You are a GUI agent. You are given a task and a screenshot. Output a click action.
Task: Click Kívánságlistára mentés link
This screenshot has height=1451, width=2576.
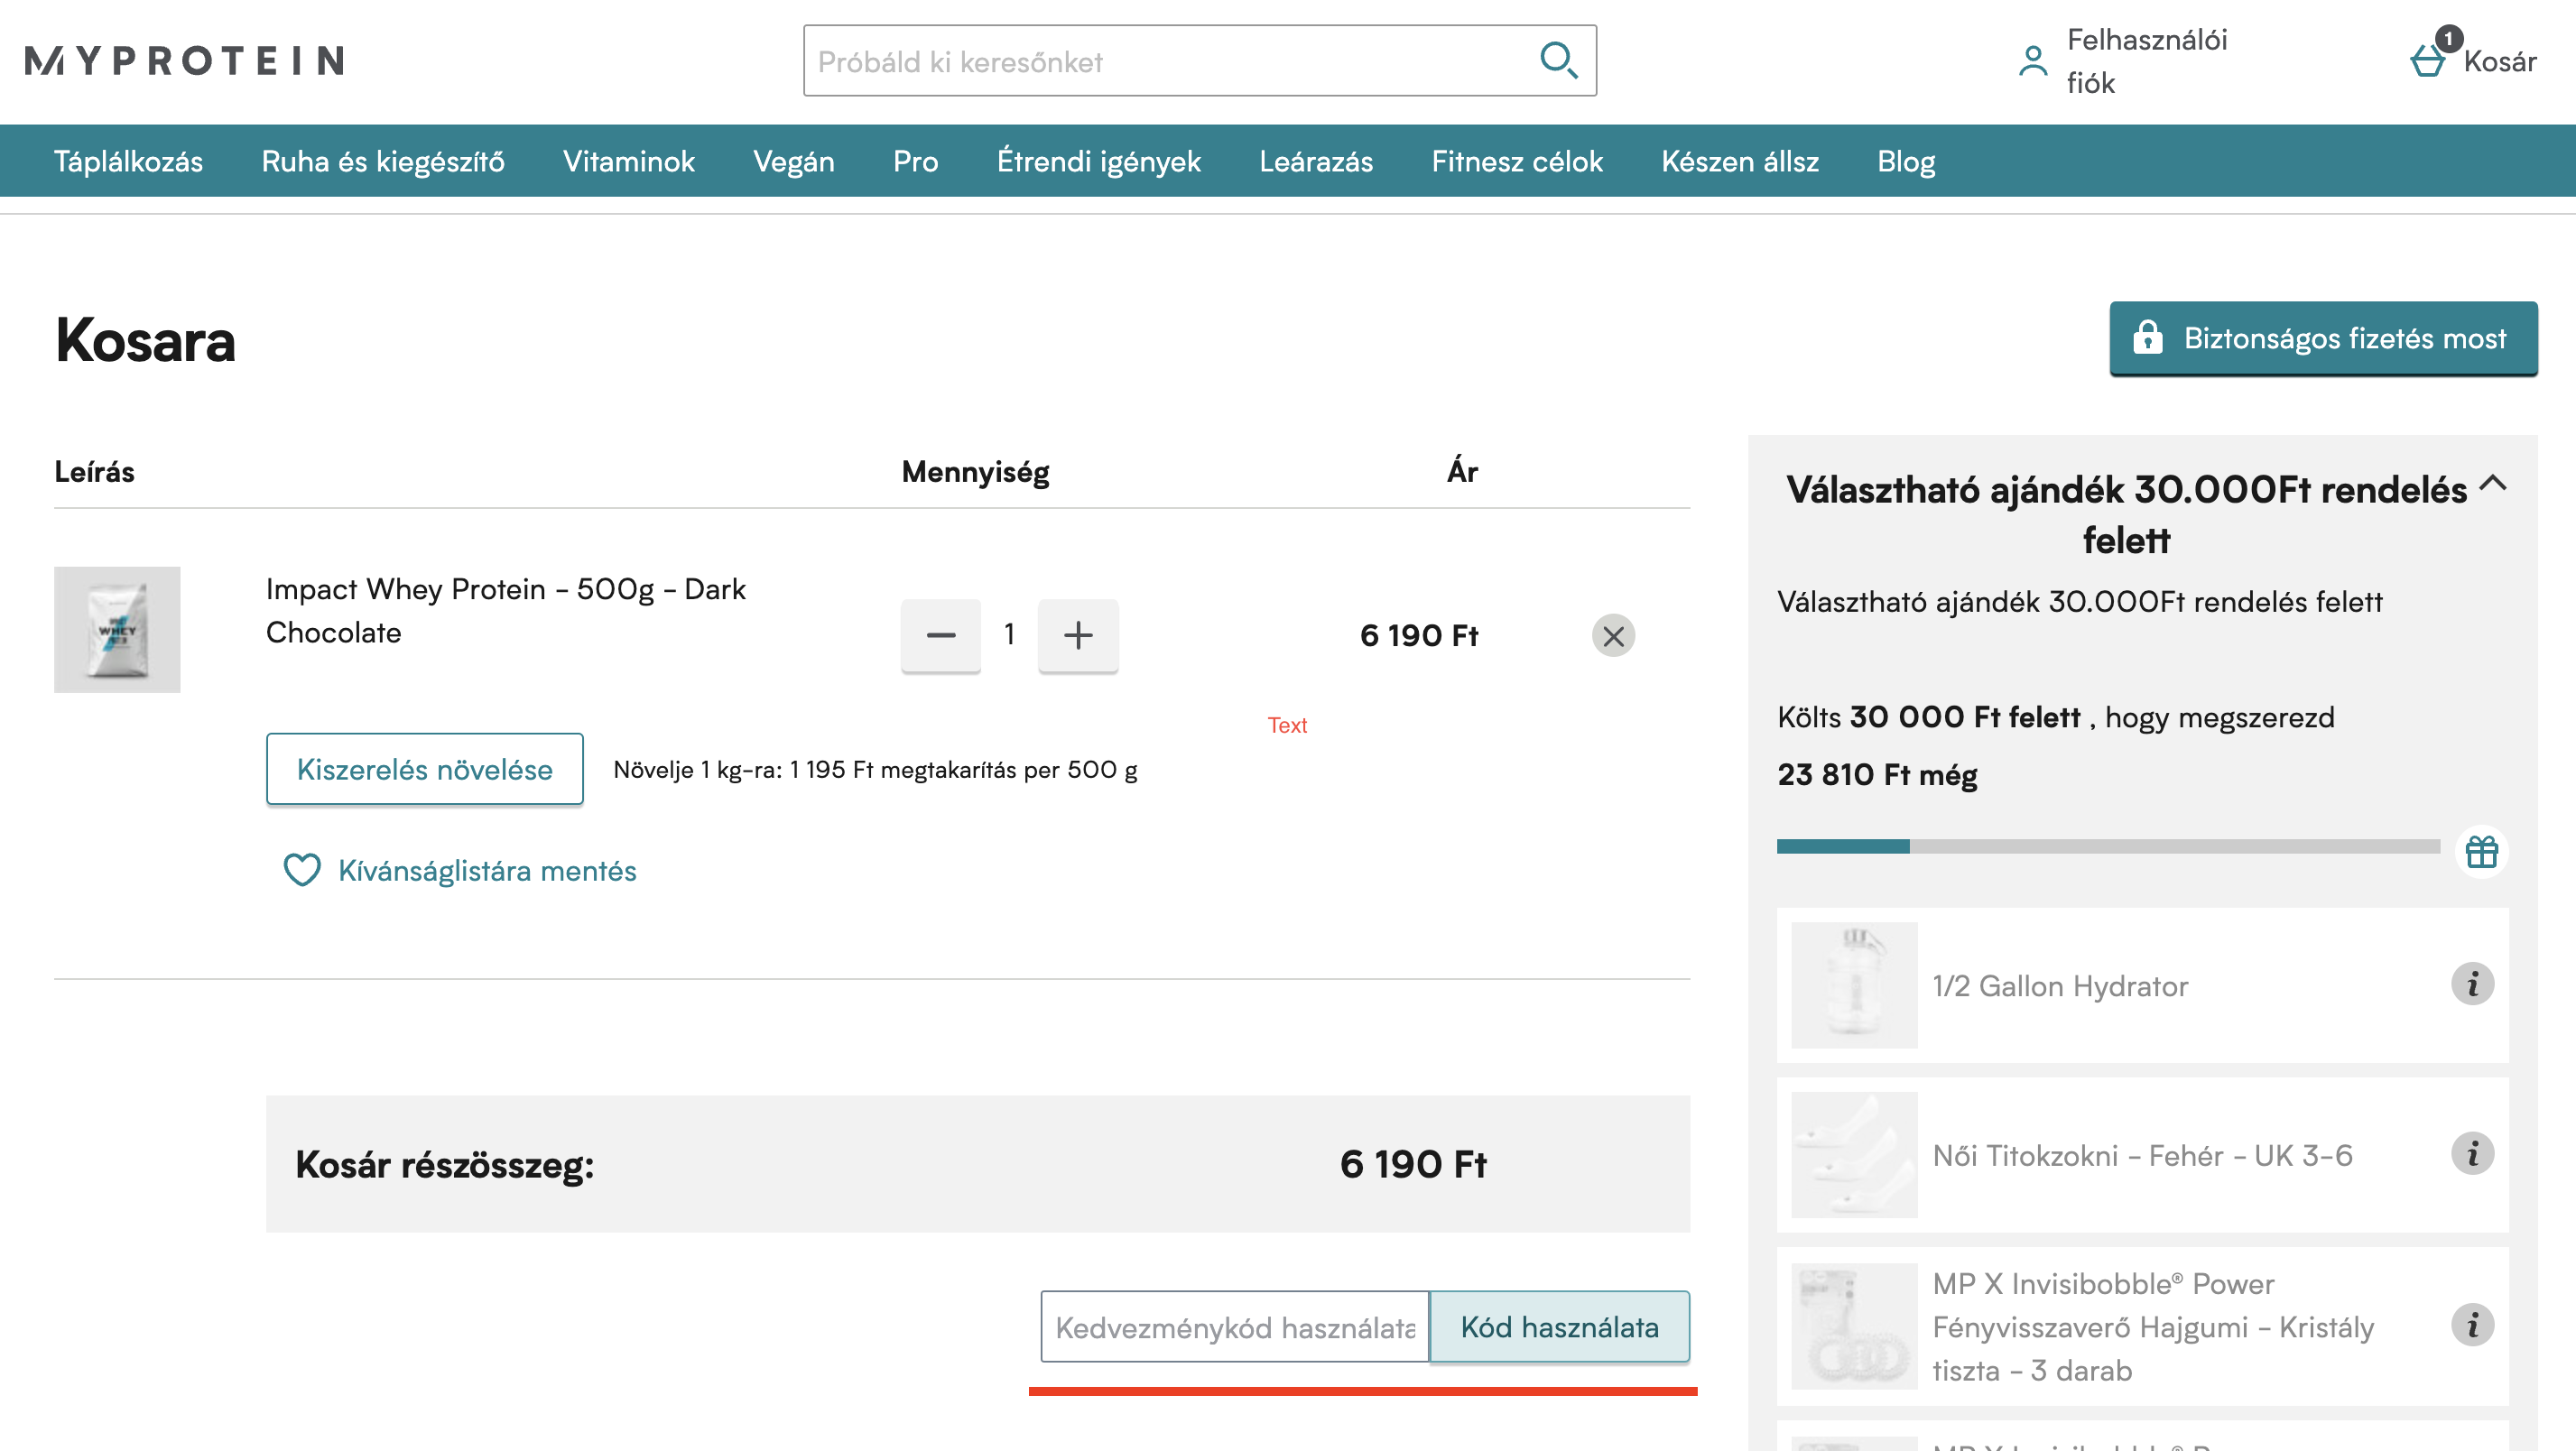point(487,870)
